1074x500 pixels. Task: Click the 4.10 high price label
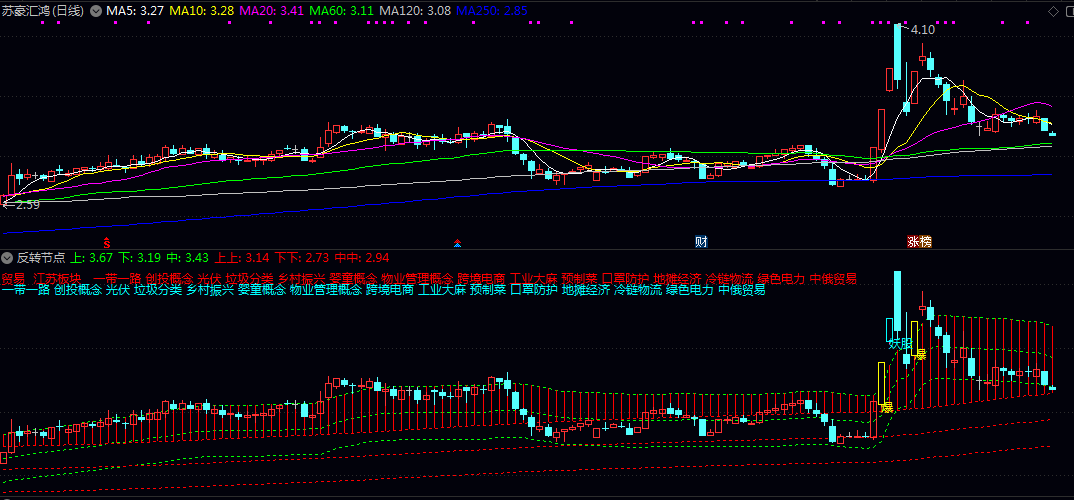922,30
